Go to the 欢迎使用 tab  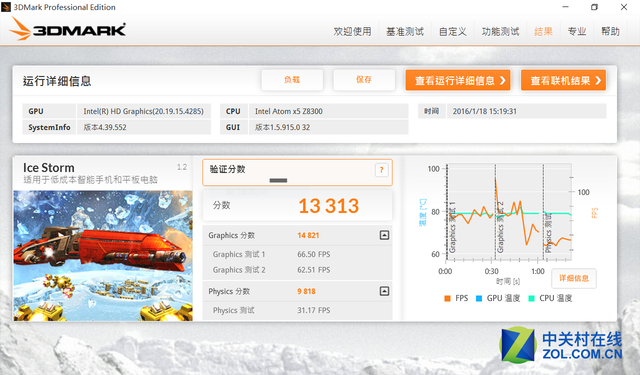(353, 31)
